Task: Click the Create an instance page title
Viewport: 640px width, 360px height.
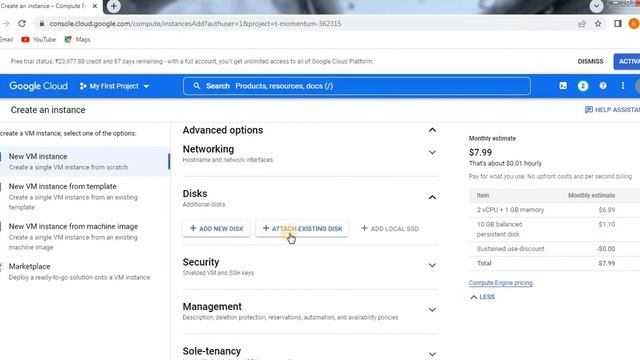Action: 48,110
